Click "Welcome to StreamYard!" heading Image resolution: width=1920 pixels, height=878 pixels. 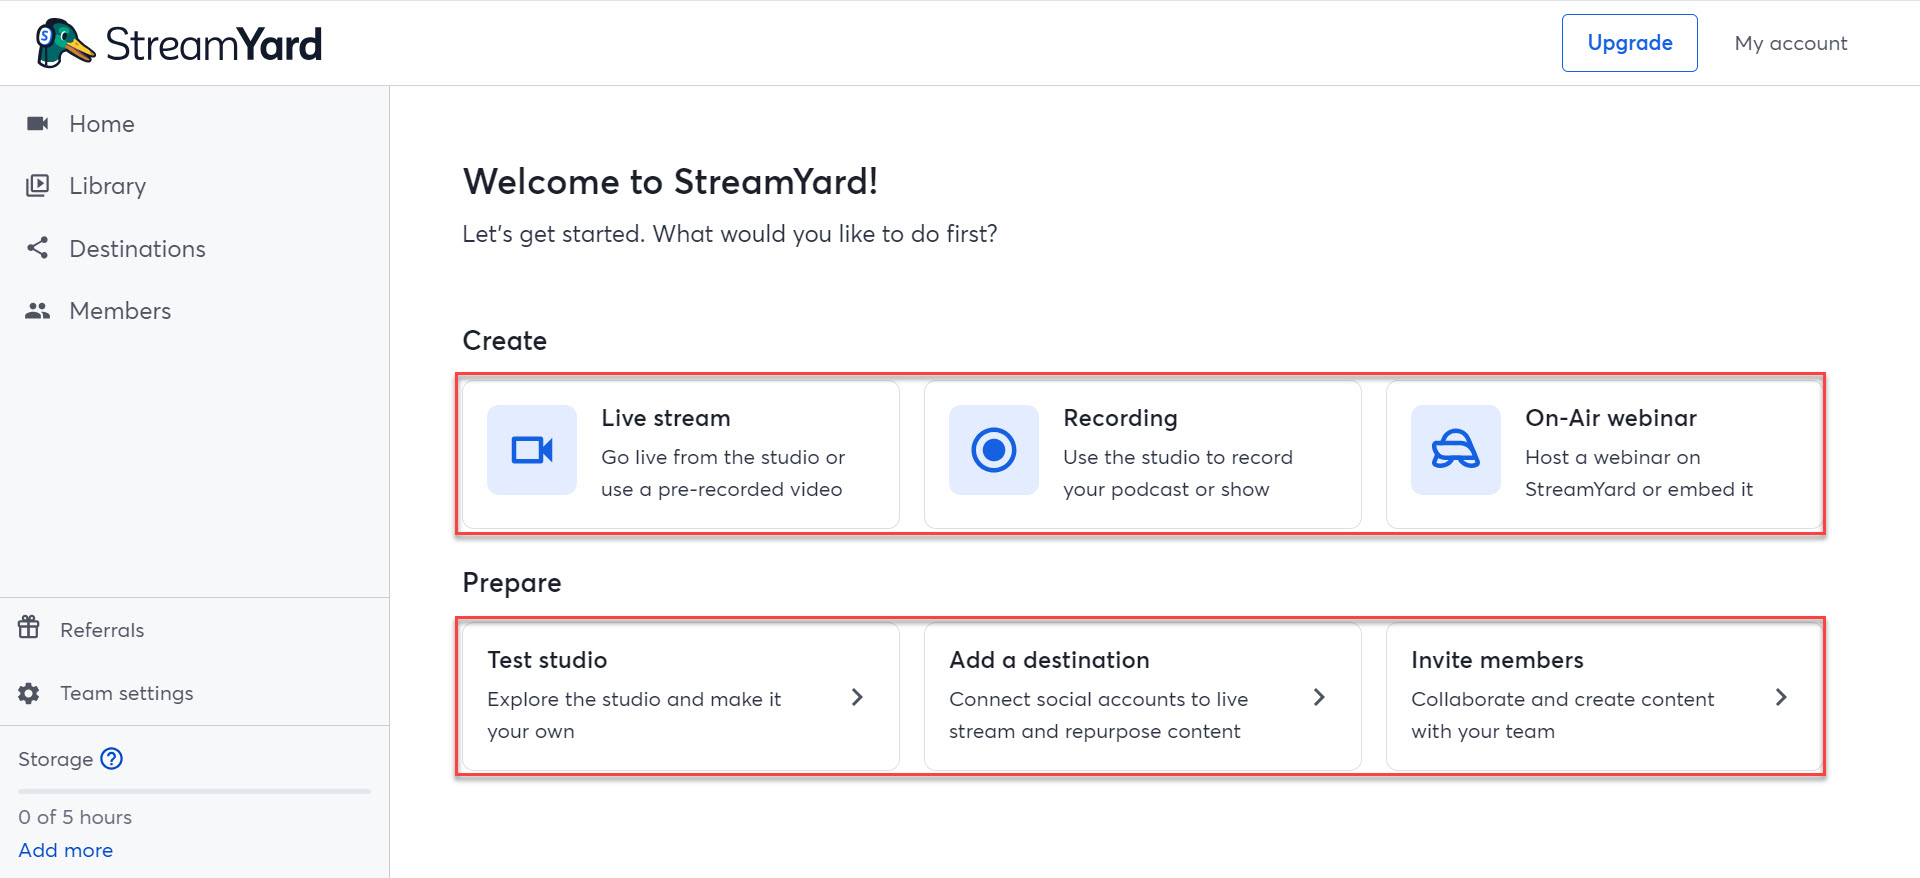click(670, 182)
